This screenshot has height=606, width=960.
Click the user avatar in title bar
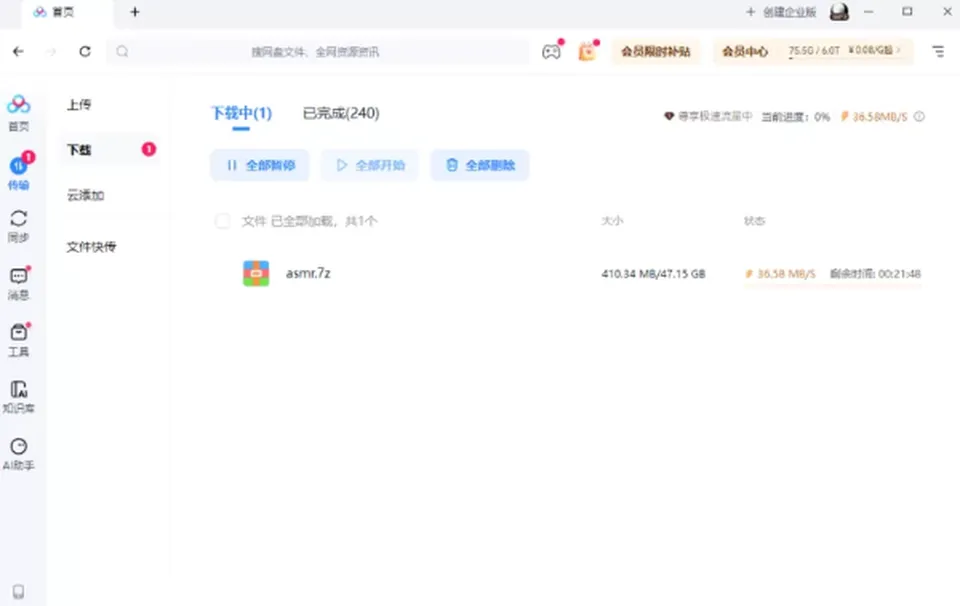[x=839, y=12]
